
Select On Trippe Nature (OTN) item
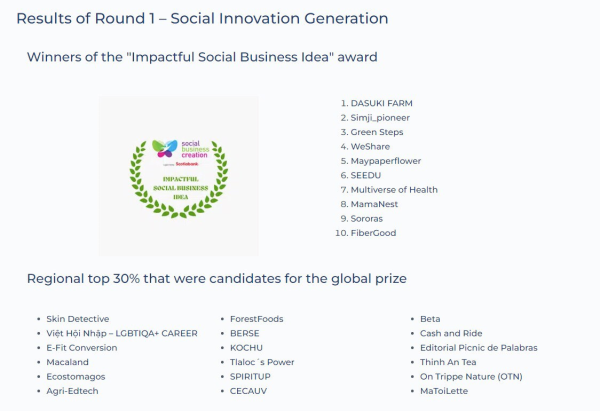pyautogui.click(x=471, y=377)
